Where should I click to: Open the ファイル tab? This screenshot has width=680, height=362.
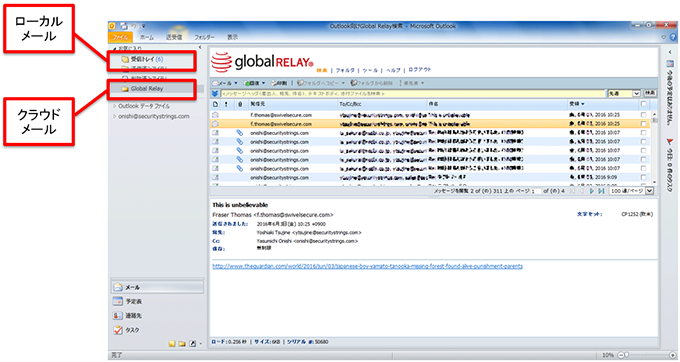point(120,37)
